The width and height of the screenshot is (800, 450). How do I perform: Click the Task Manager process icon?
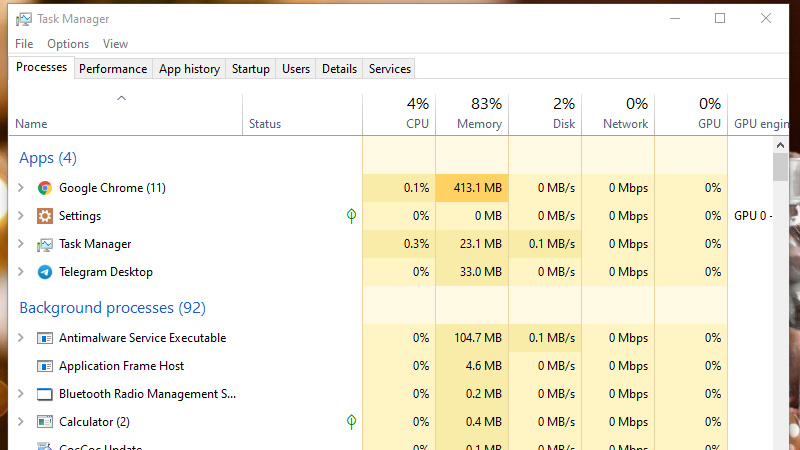(x=44, y=244)
